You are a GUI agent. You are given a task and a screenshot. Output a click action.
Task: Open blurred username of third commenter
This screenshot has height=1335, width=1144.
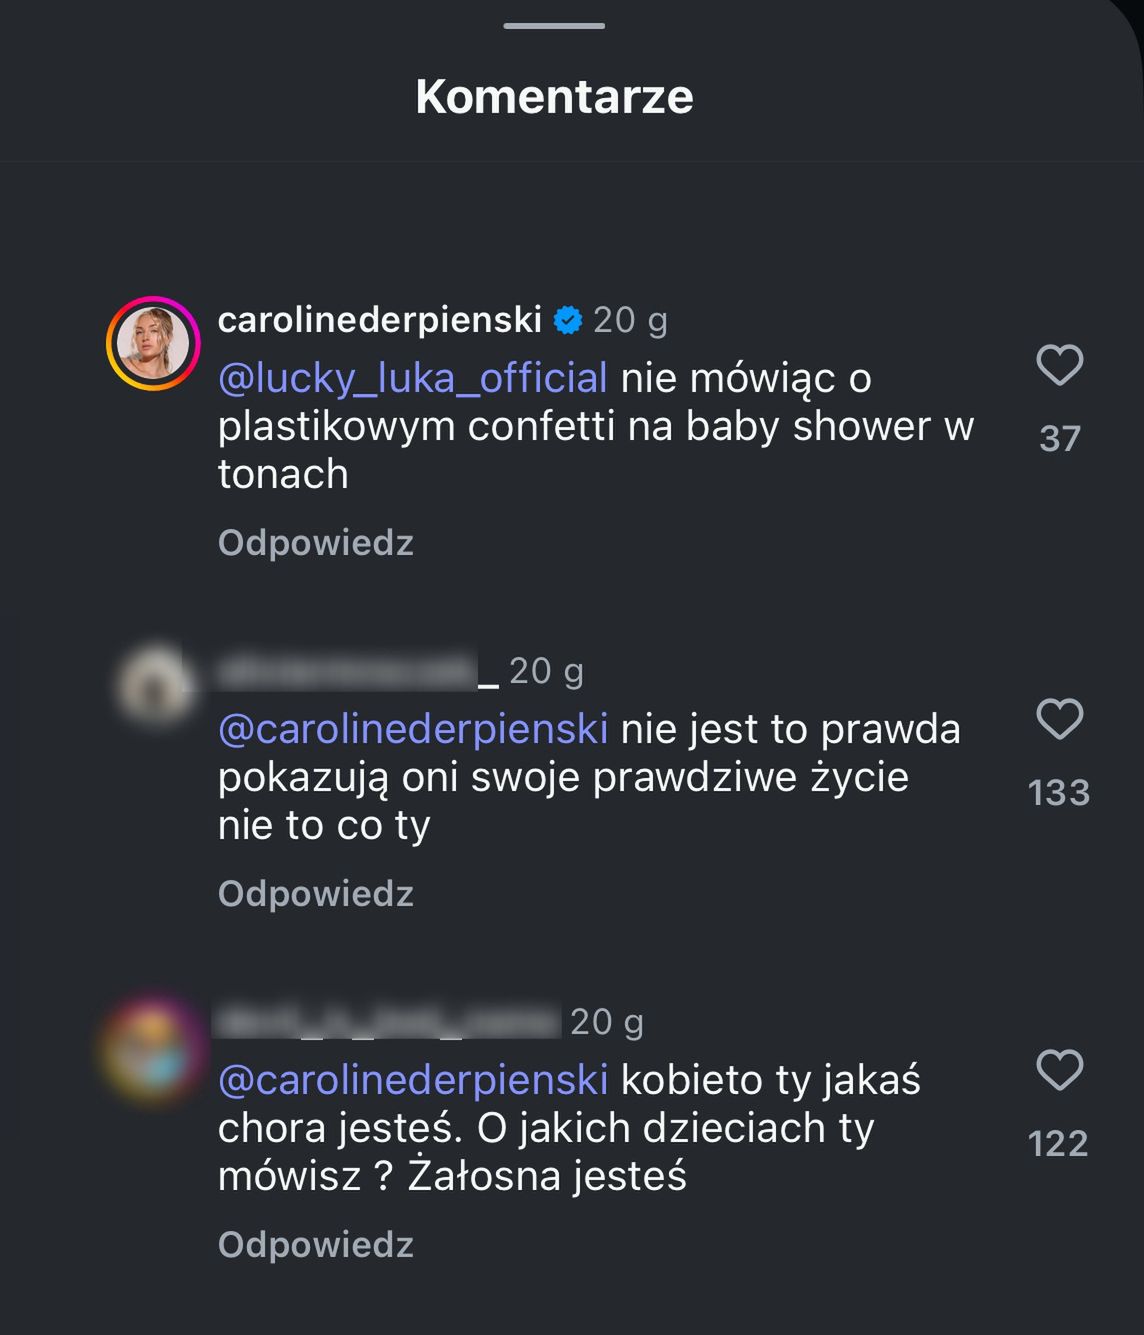coord(388,1022)
